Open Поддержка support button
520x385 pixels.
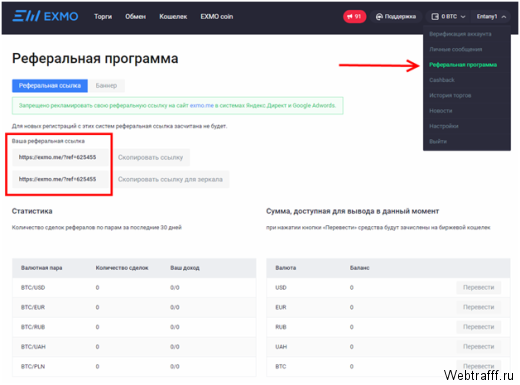click(396, 16)
